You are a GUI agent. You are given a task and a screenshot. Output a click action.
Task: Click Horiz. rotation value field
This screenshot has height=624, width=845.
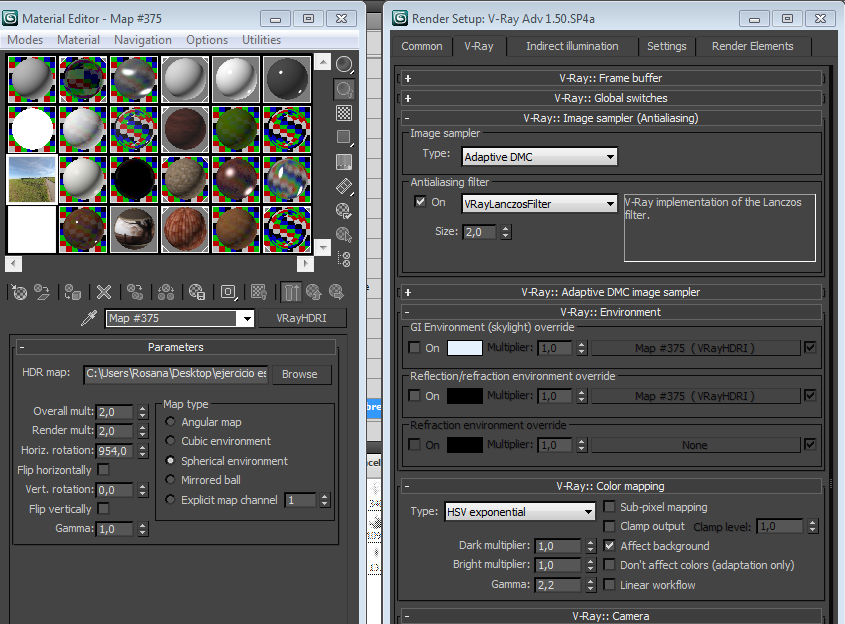tap(114, 450)
